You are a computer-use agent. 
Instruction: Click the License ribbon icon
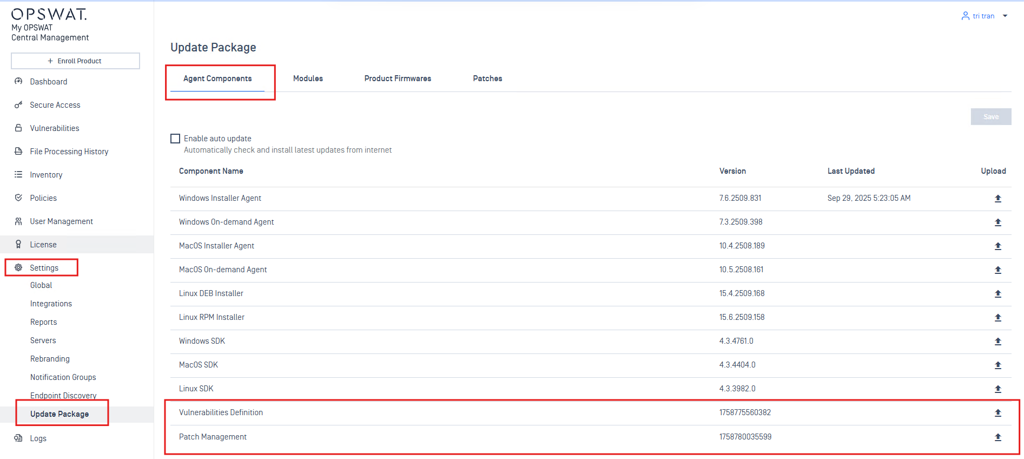tap(18, 245)
